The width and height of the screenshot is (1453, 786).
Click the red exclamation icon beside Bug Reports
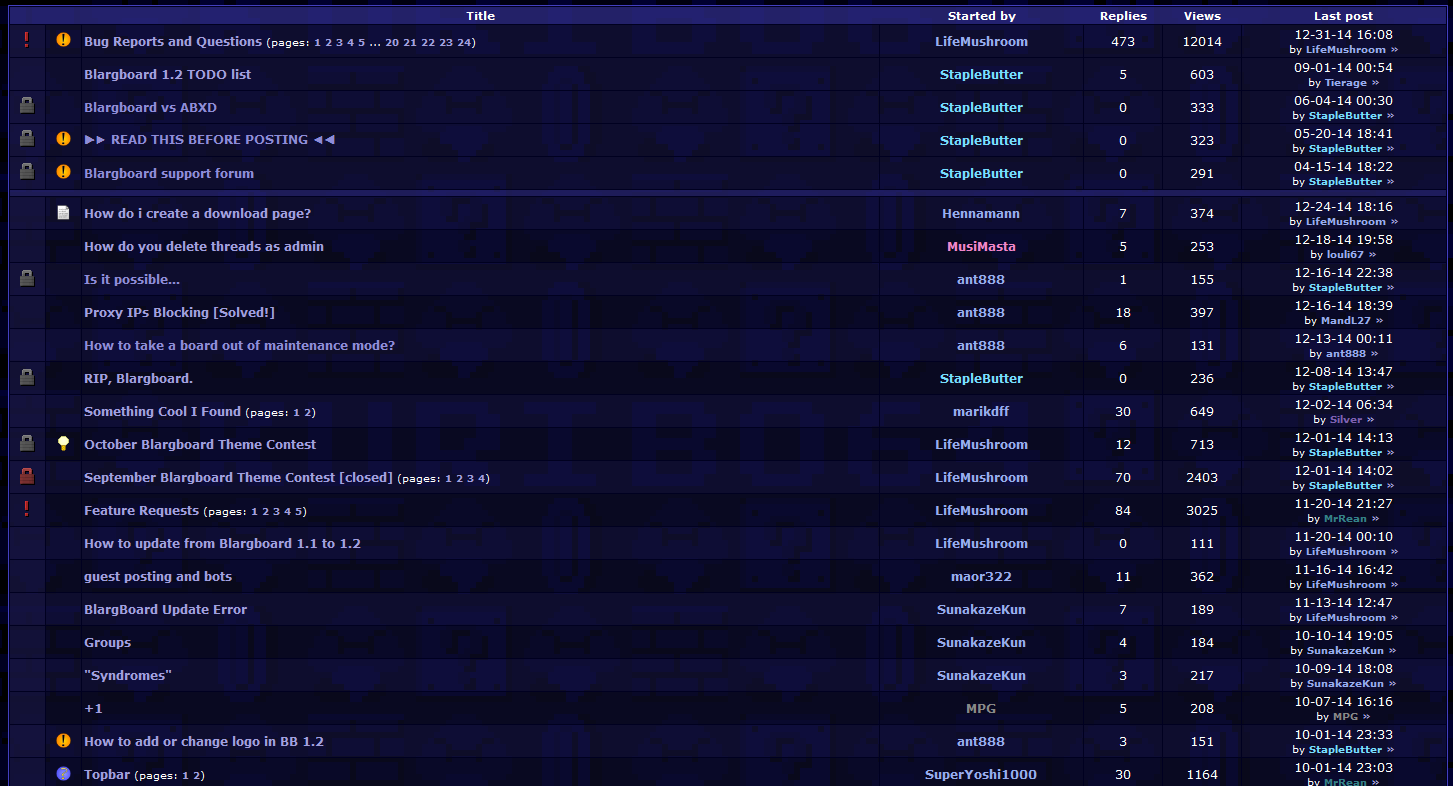click(x=27, y=40)
